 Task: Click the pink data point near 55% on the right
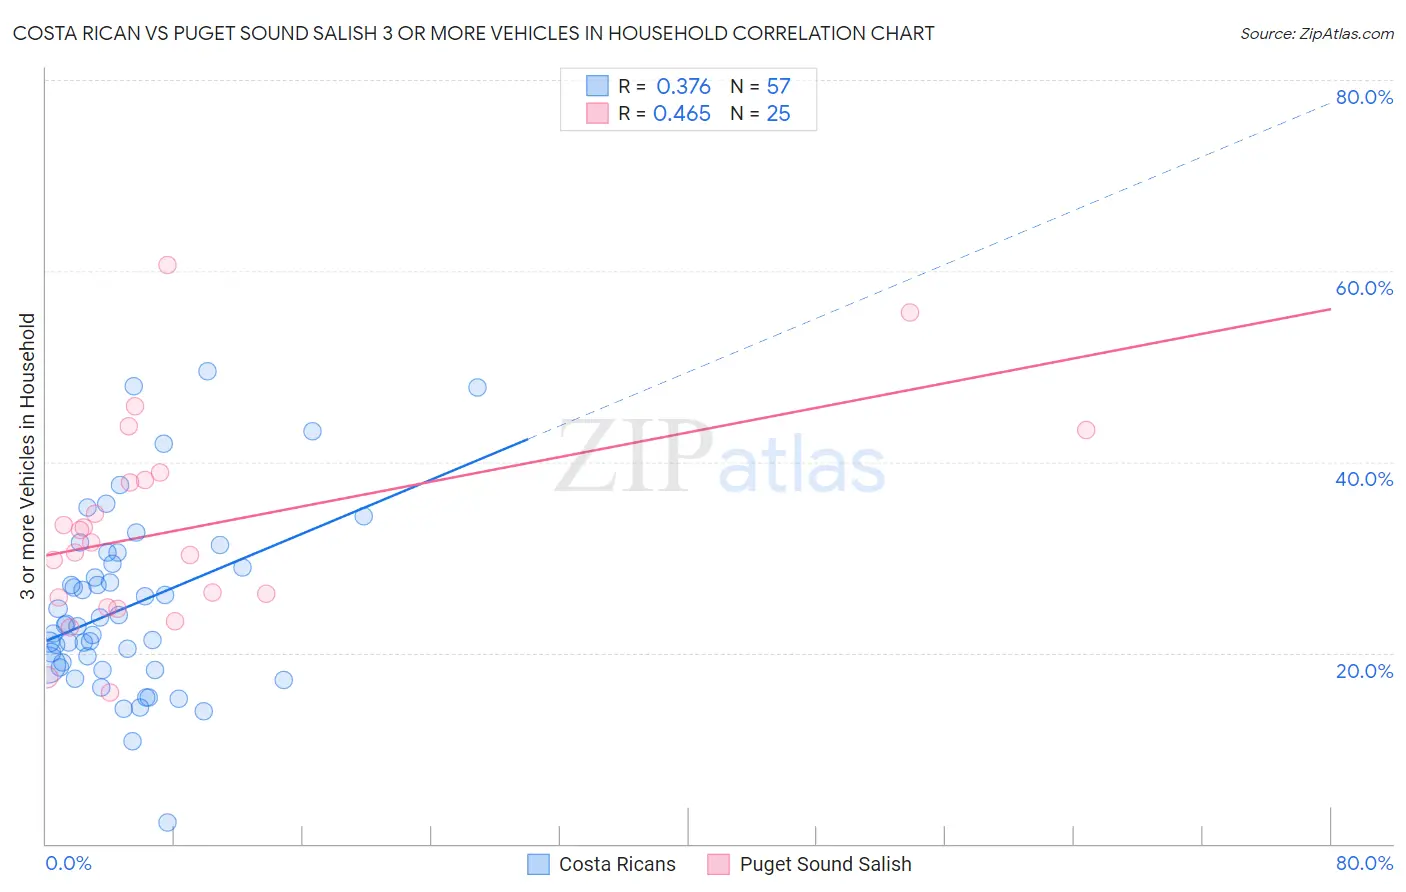(909, 312)
